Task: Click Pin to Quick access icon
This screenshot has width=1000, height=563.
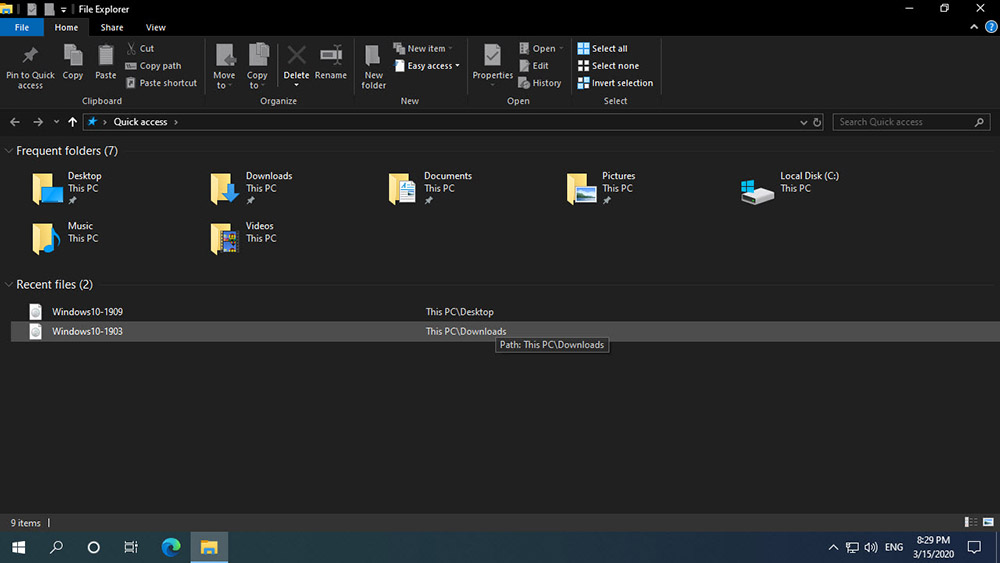Action: 30,55
